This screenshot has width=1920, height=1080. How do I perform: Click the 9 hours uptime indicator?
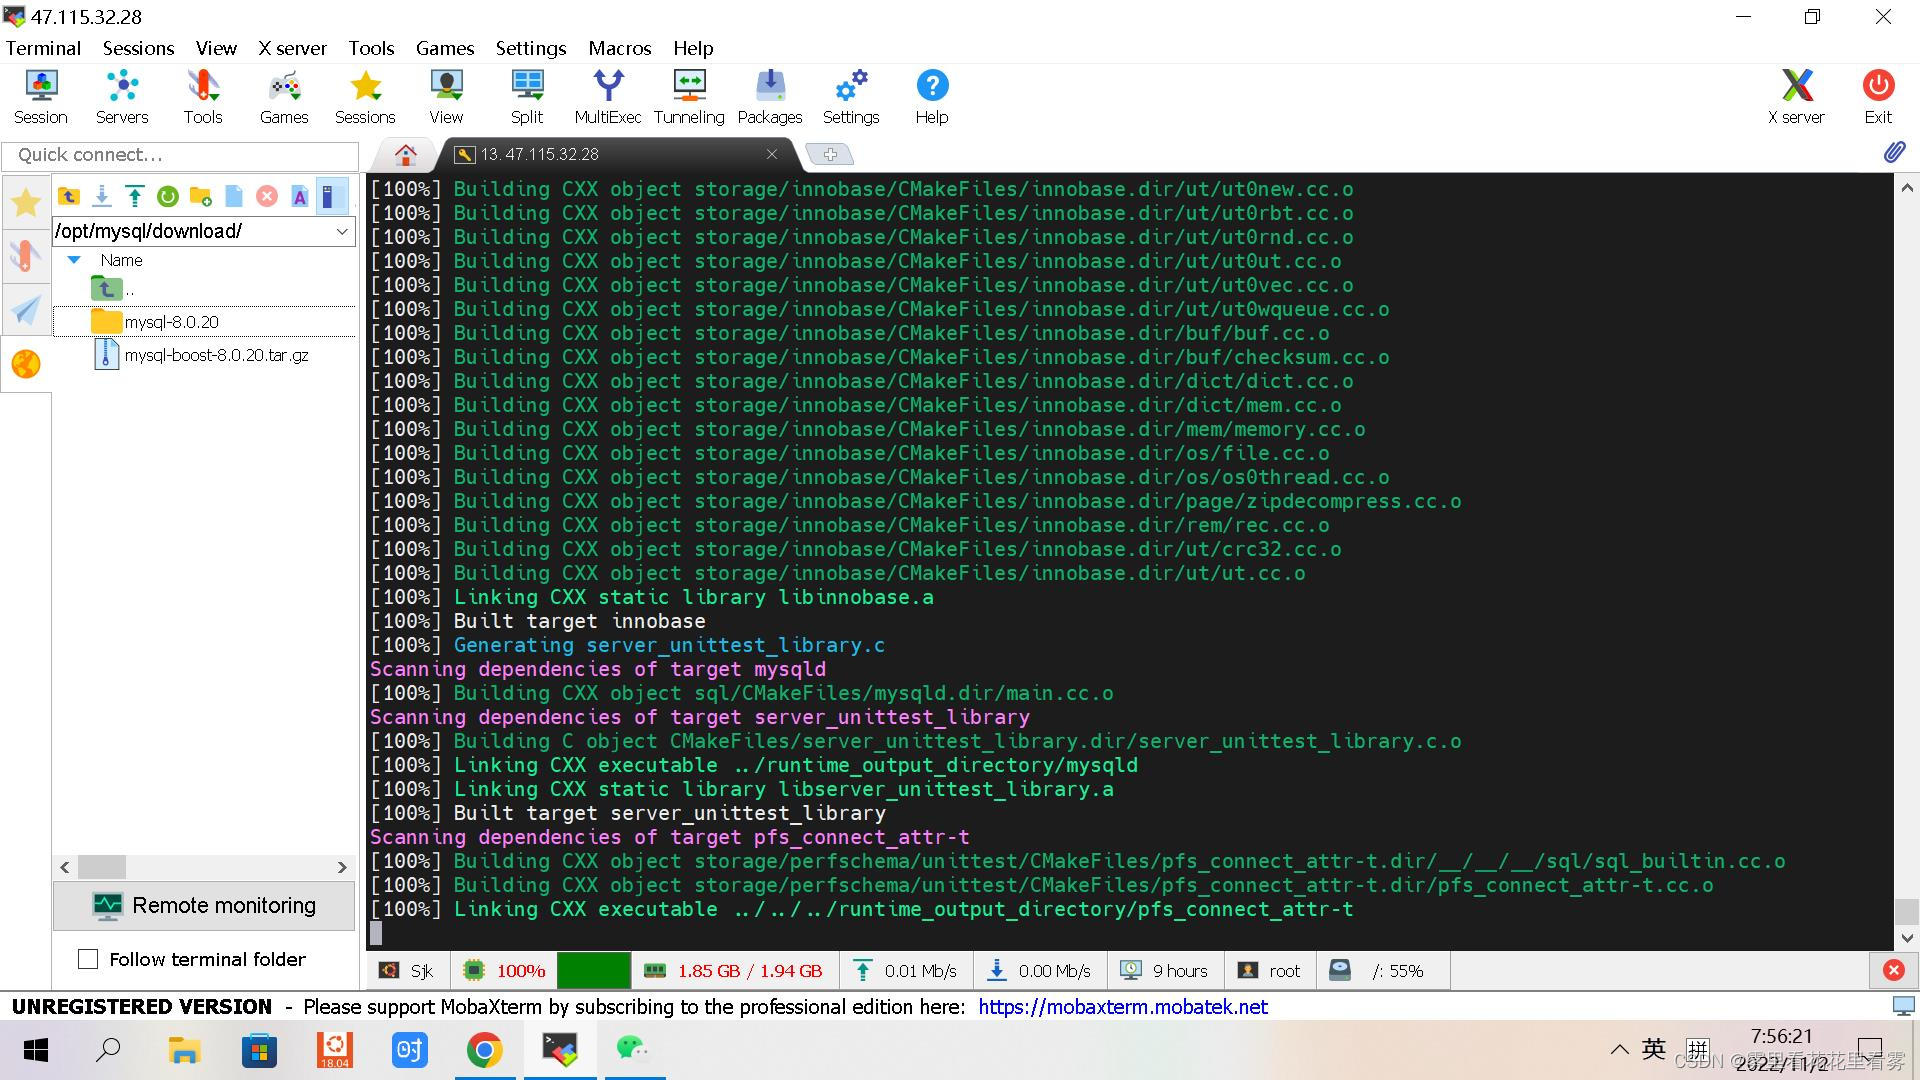pos(1165,971)
